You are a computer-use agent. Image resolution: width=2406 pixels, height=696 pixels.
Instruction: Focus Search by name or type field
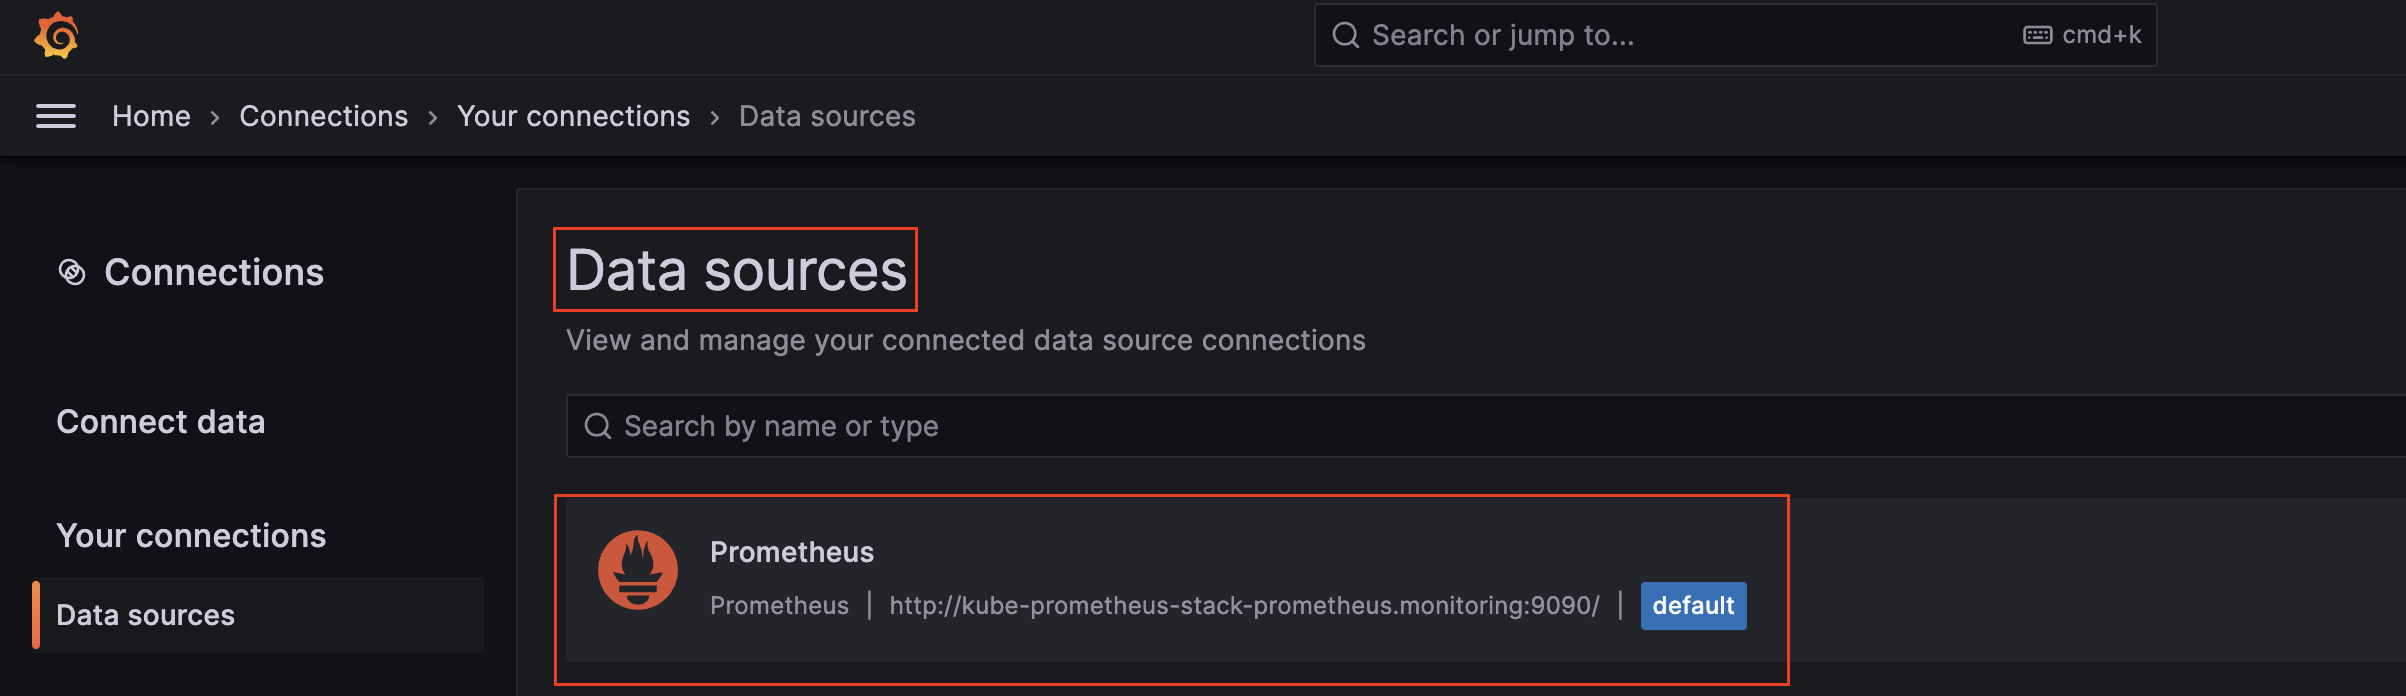(1400, 427)
